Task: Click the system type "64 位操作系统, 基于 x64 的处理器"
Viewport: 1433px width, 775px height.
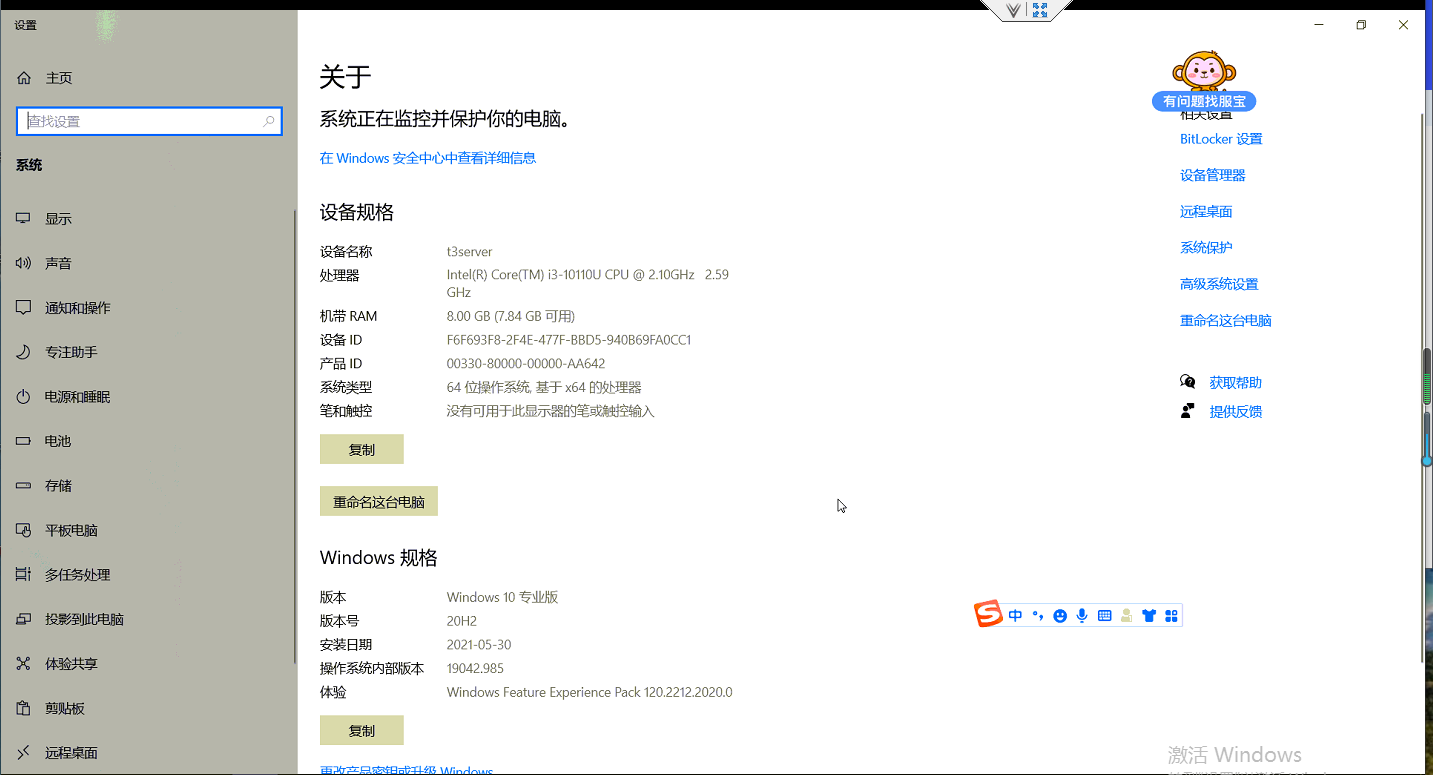Action: pyautogui.click(x=544, y=387)
